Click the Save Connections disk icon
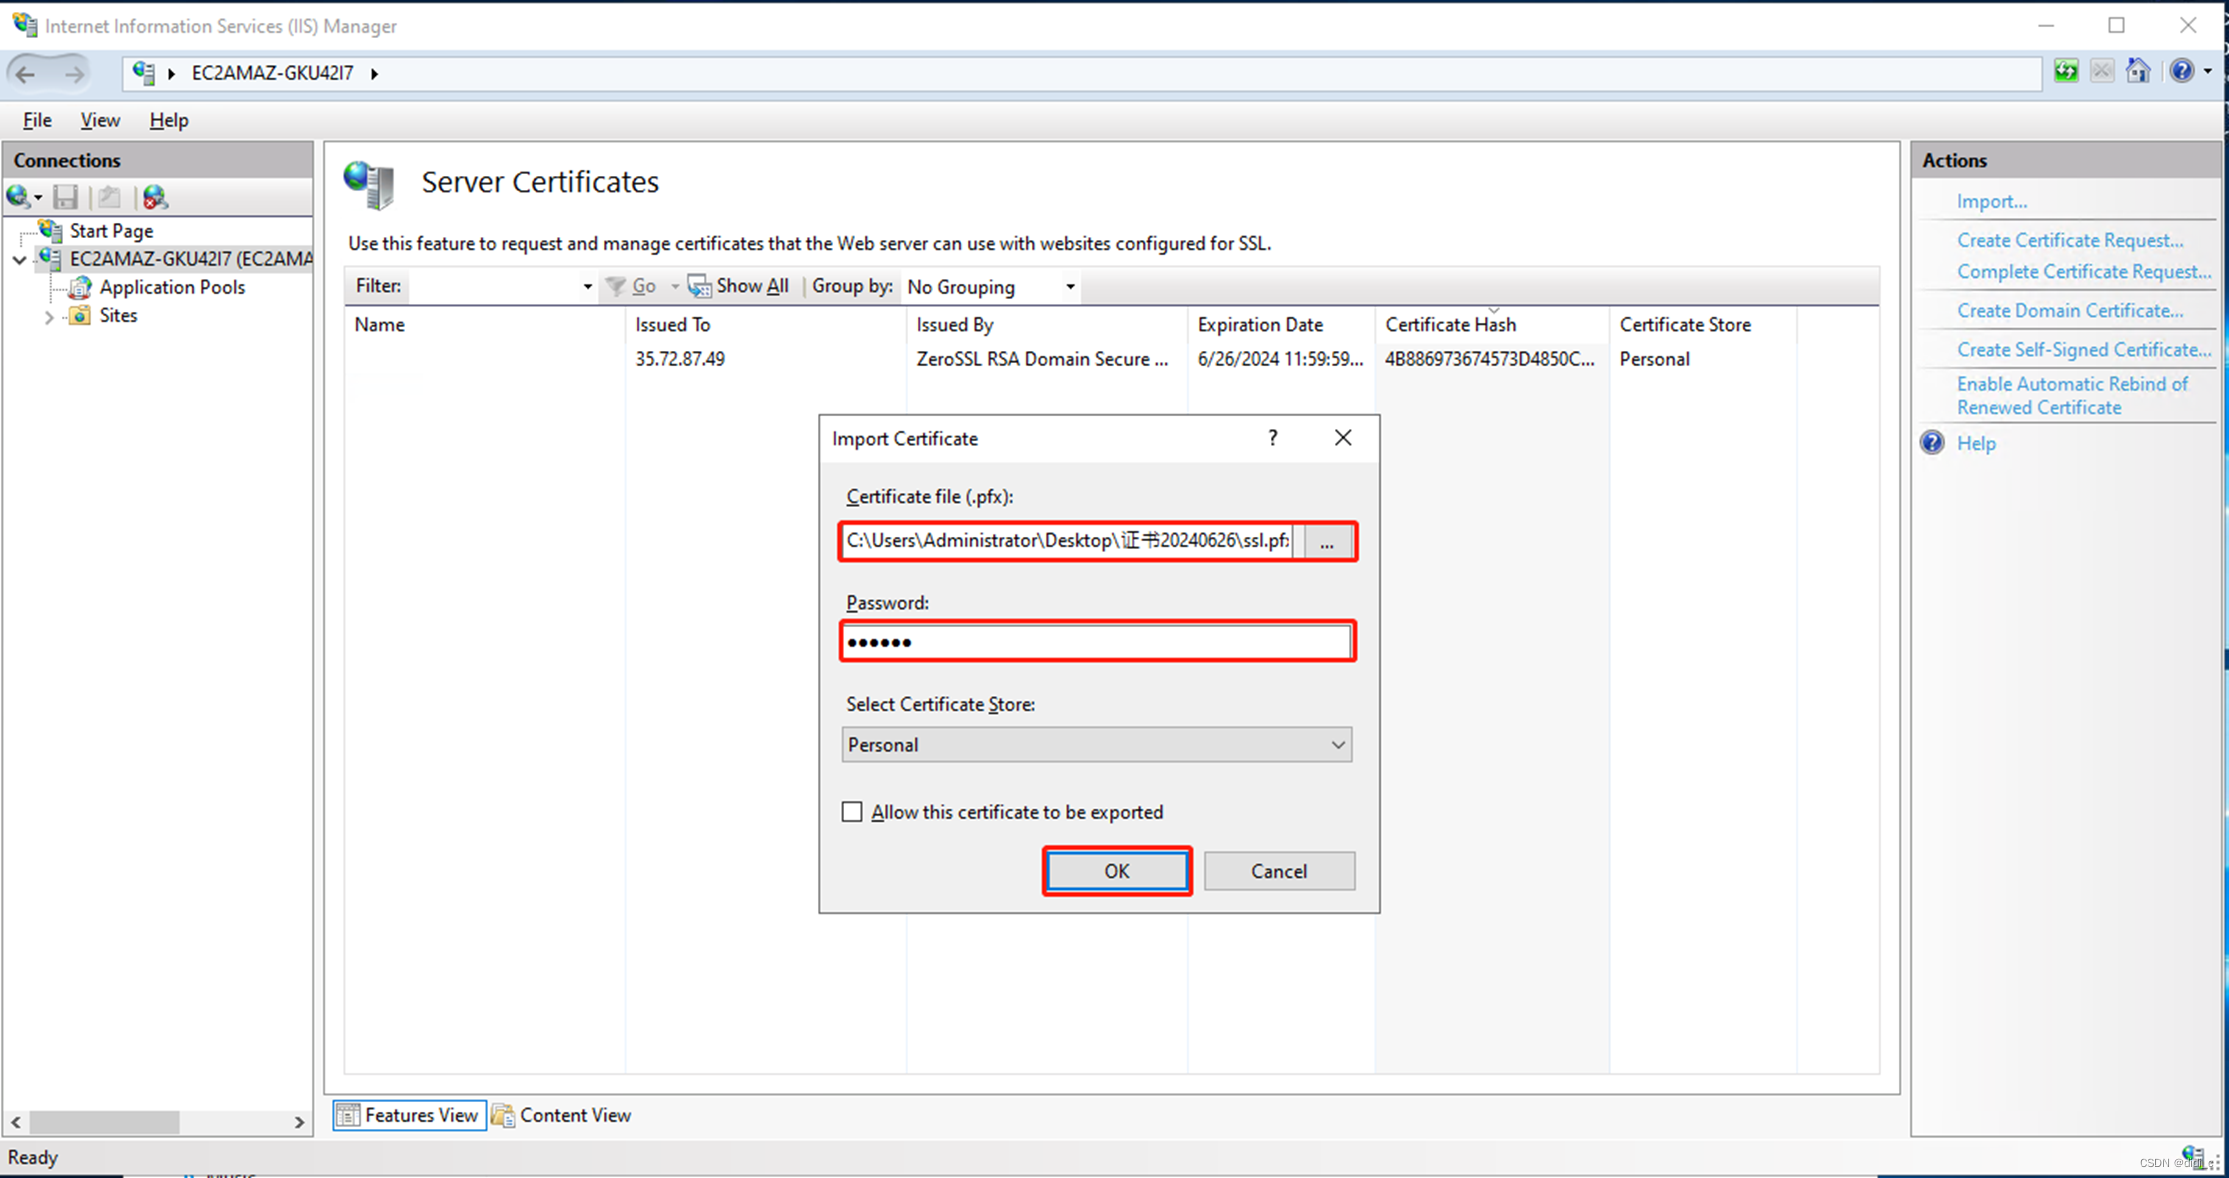Image resolution: width=2229 pixels, height=1178 pixels. coord(66,197)
